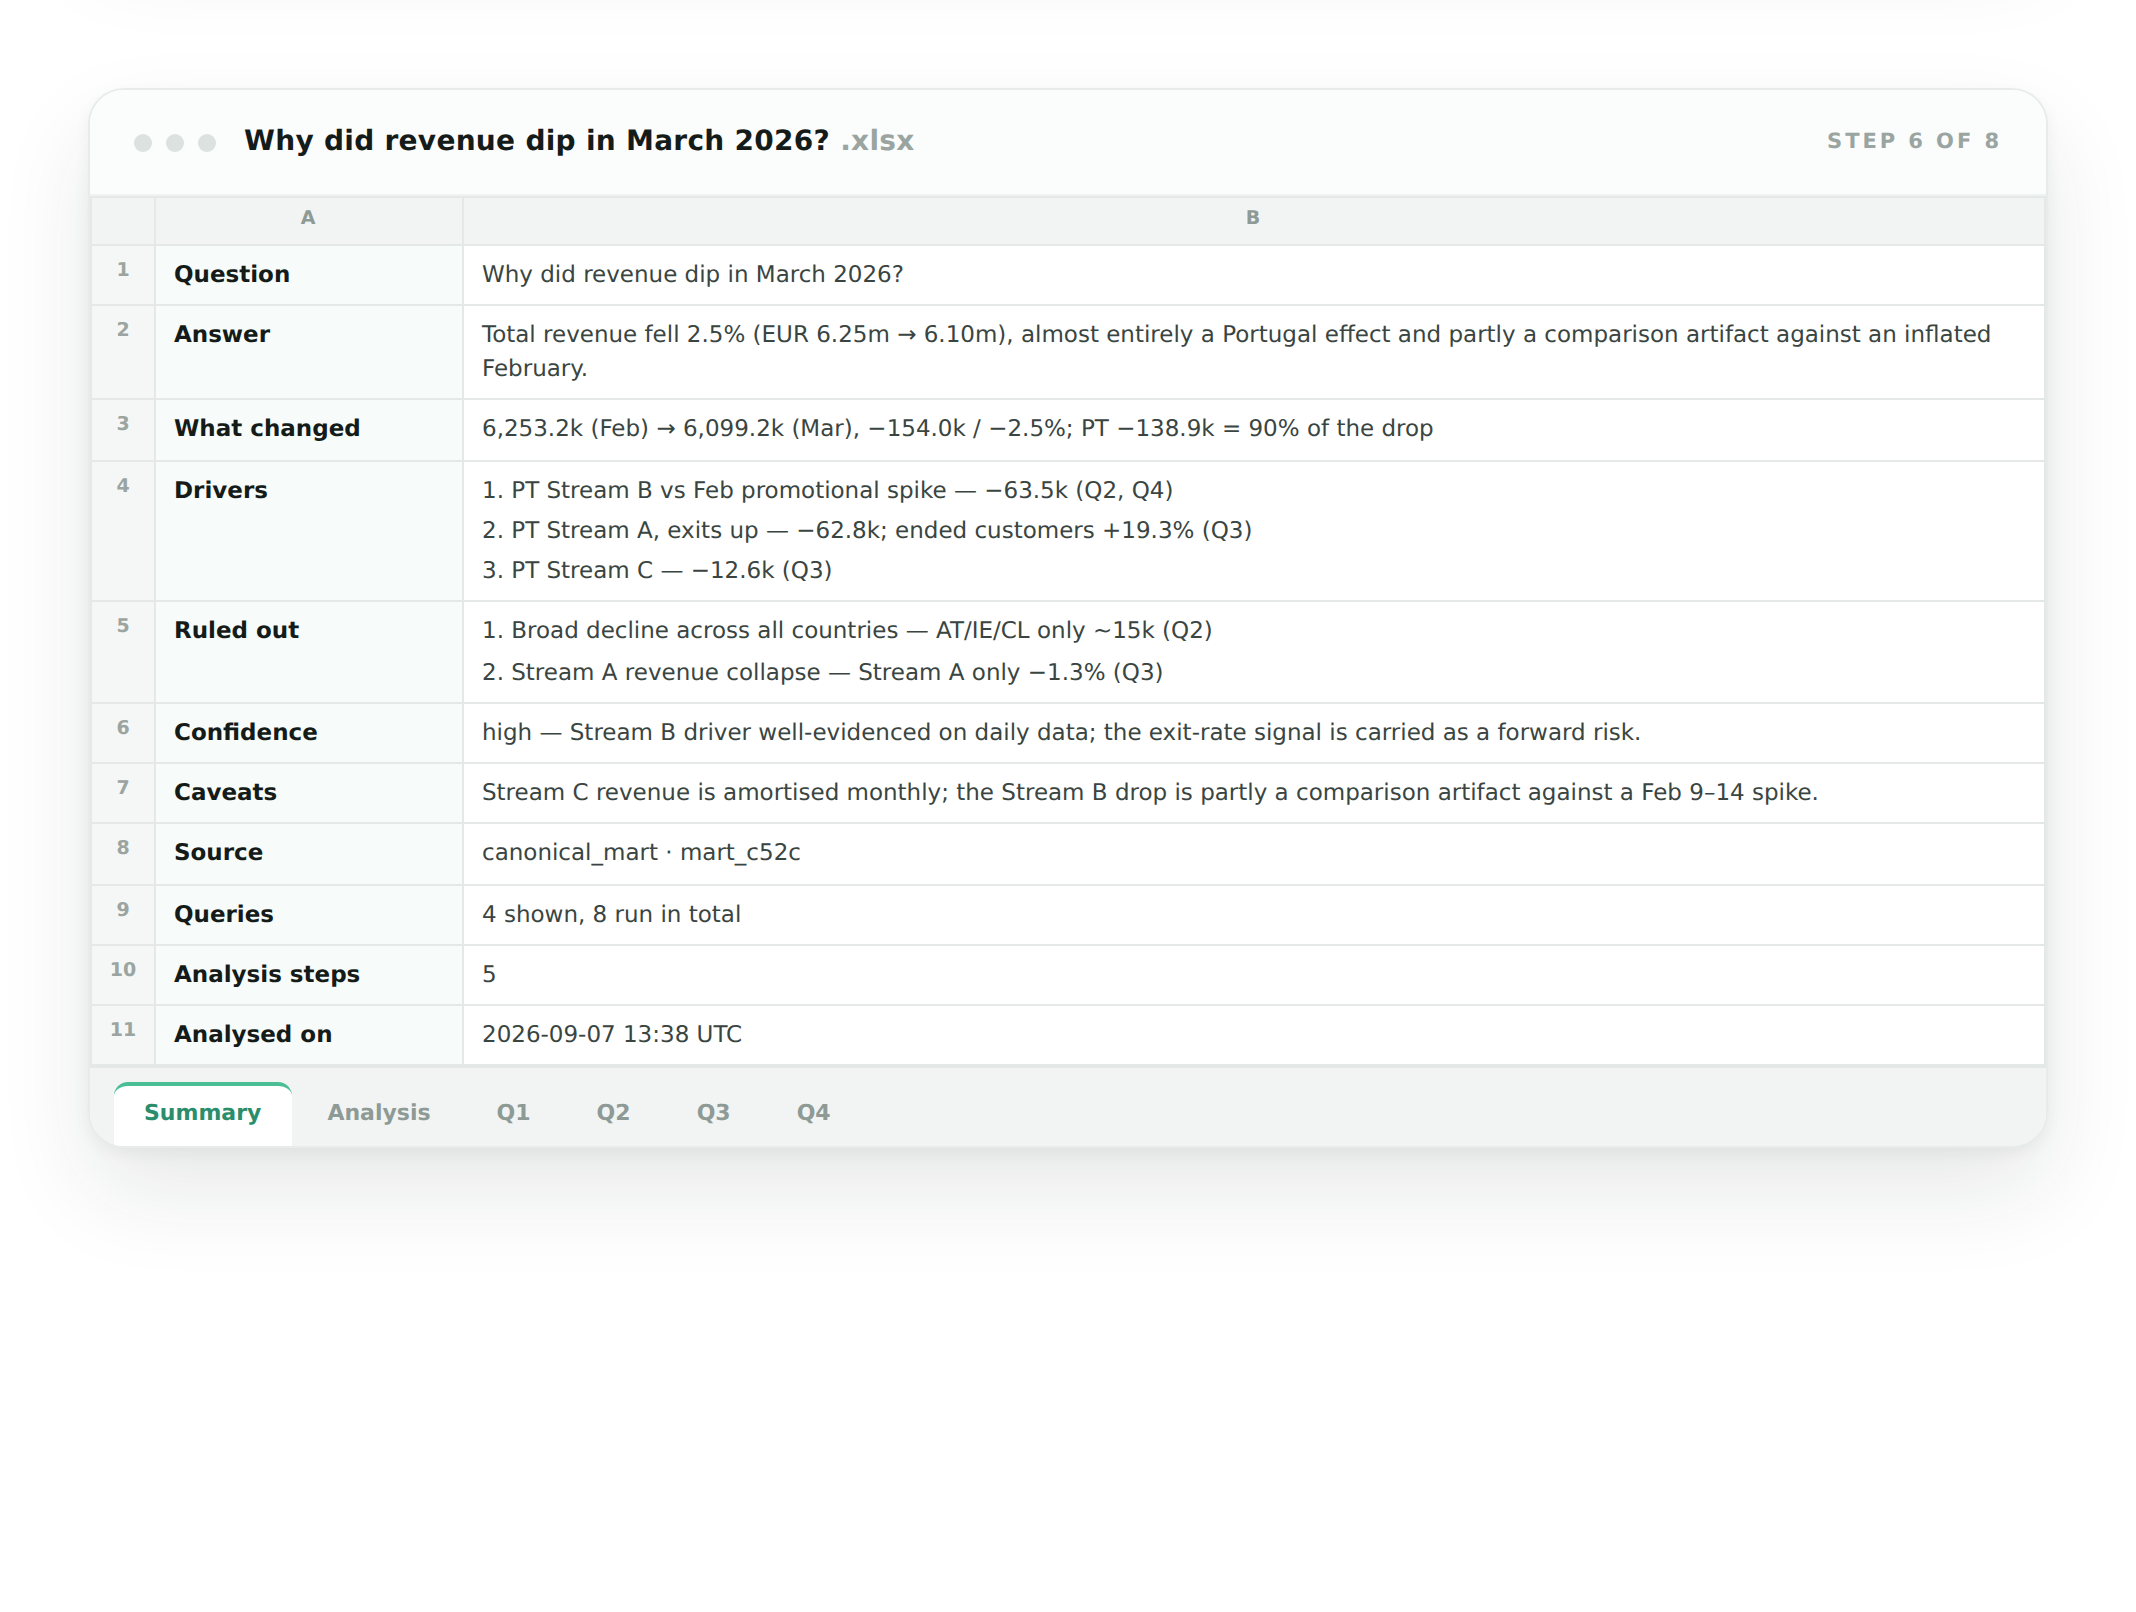Click the 'Answer' label cell
This screenshot has height=1612, width=2136.
coord(308,352)
